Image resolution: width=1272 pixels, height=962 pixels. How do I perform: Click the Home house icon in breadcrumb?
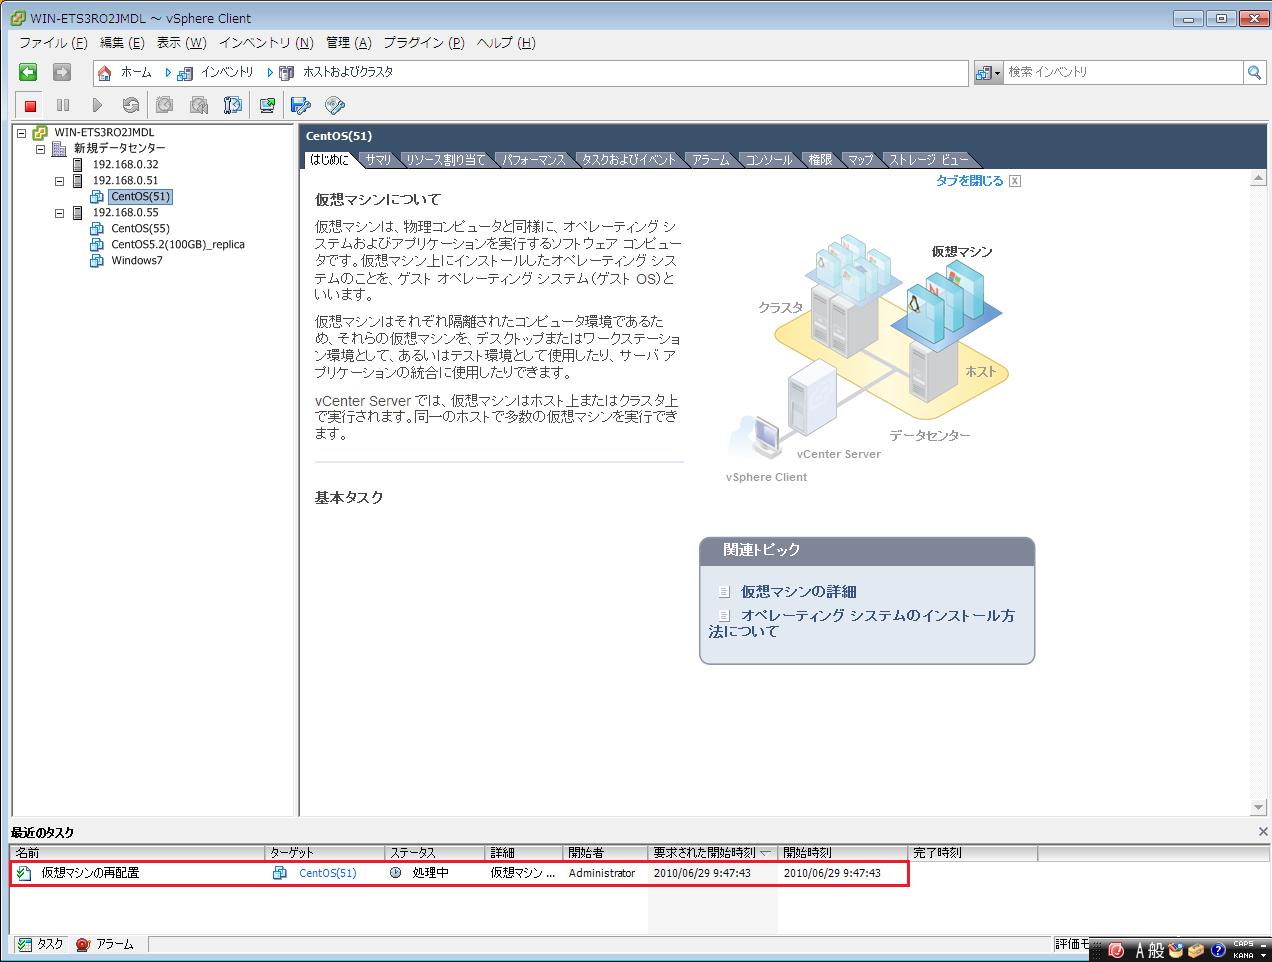105,73
